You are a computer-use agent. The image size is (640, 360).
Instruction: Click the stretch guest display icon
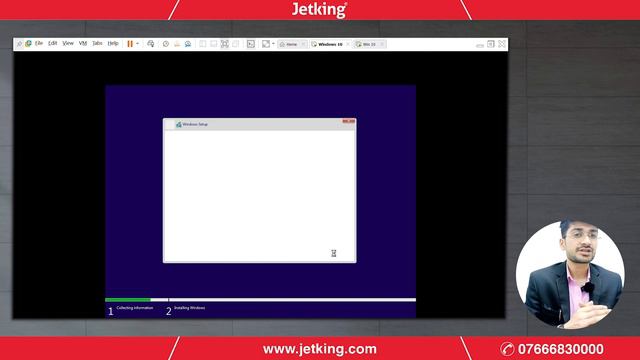click(266, 44)
